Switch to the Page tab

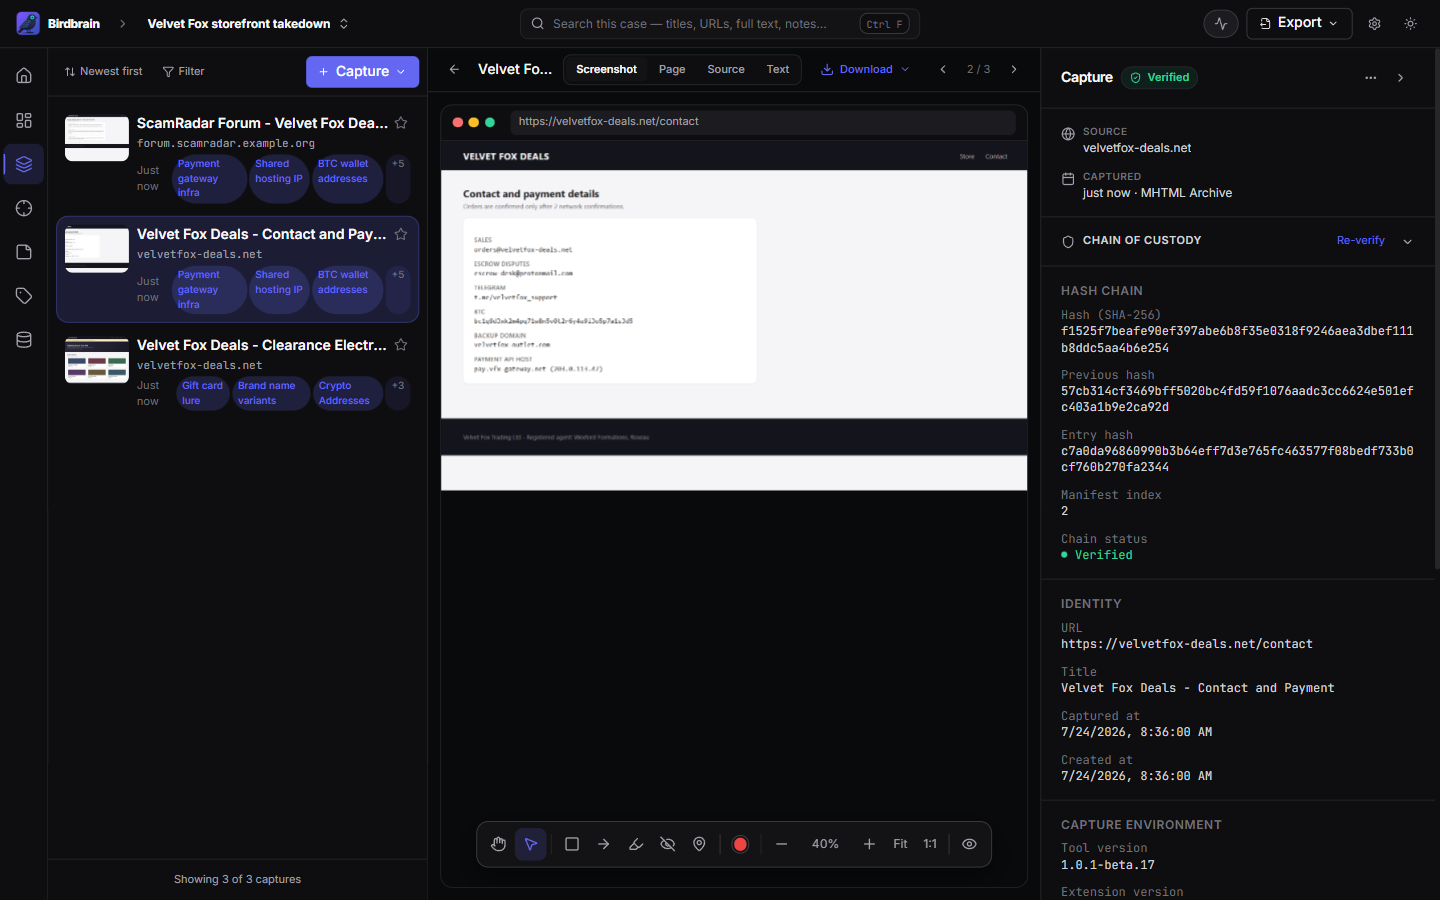(672, 69)
